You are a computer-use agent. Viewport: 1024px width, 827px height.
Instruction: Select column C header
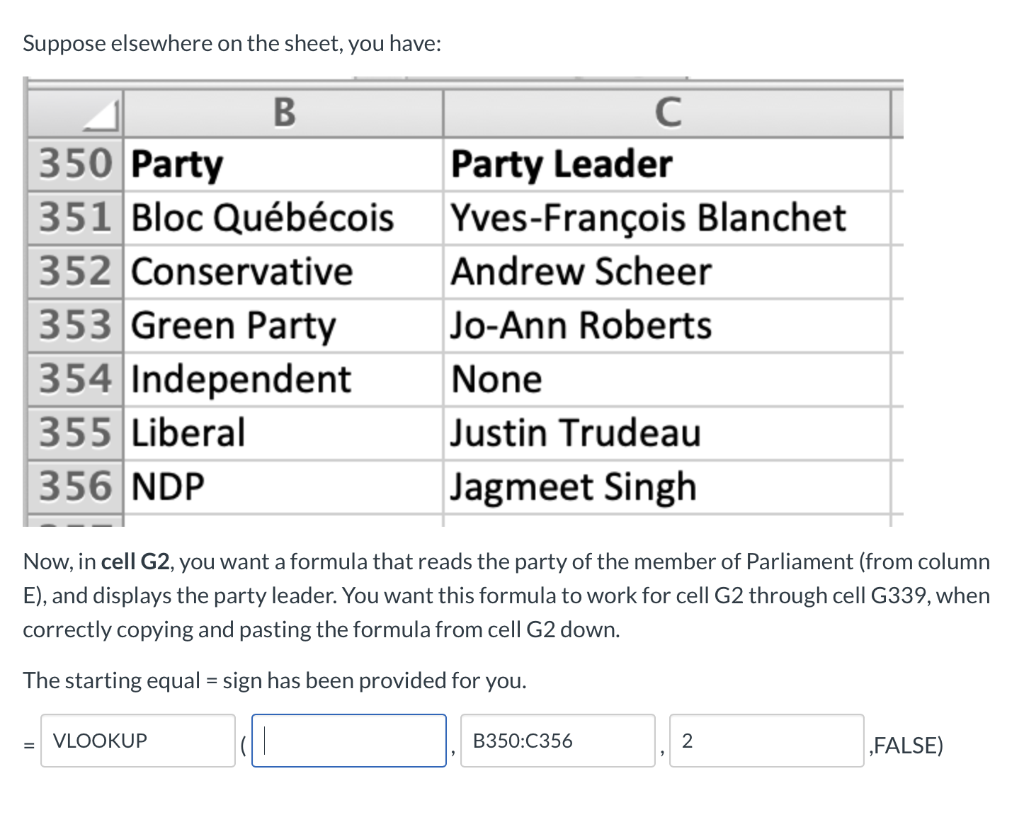click(x=666, y=111)
